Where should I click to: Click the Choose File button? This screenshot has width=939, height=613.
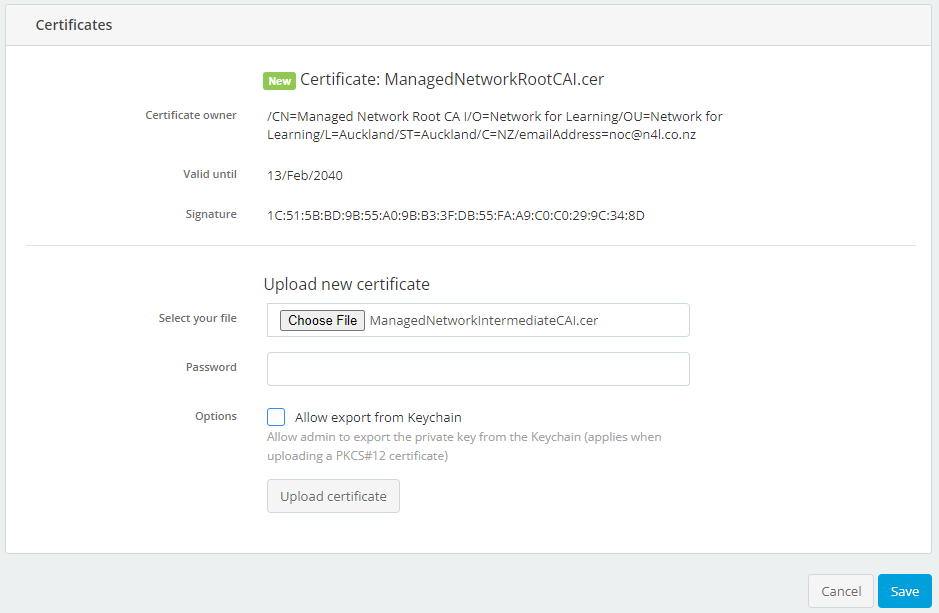point(322,320)
